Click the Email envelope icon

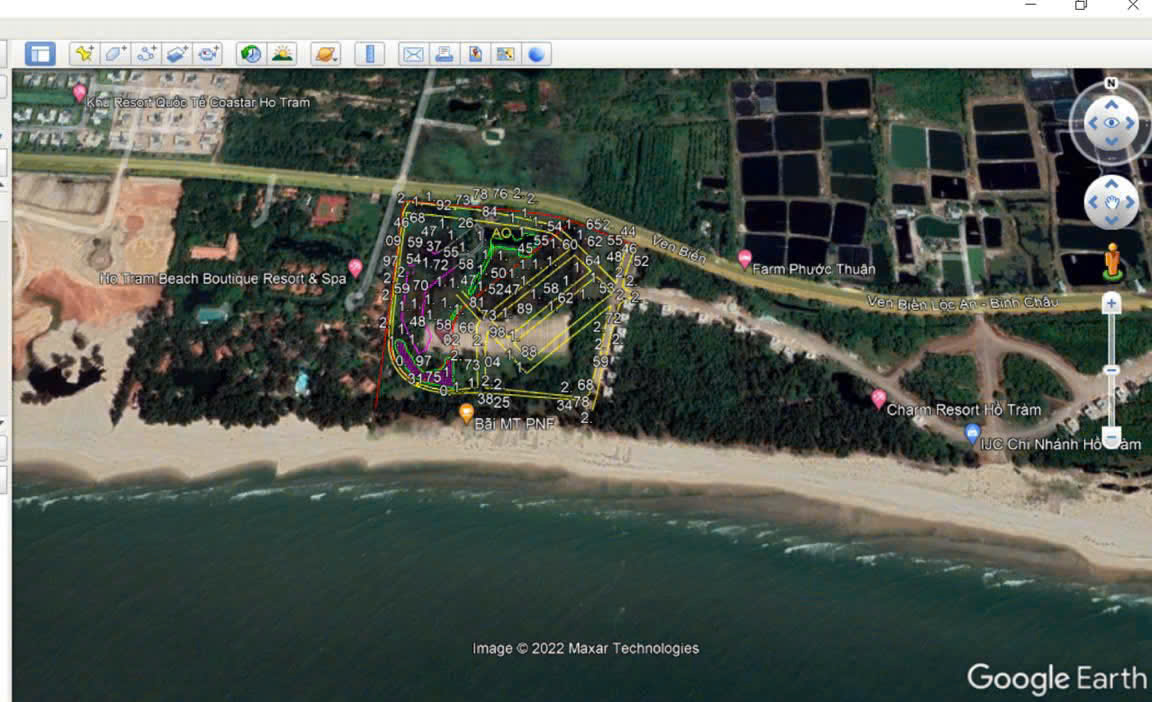click(413, 54)
